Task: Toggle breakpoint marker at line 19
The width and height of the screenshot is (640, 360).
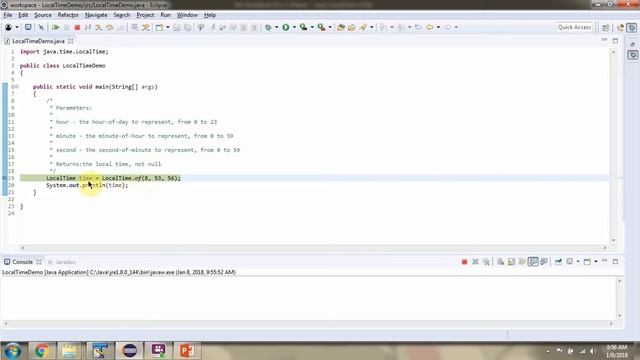Action: 4,178
